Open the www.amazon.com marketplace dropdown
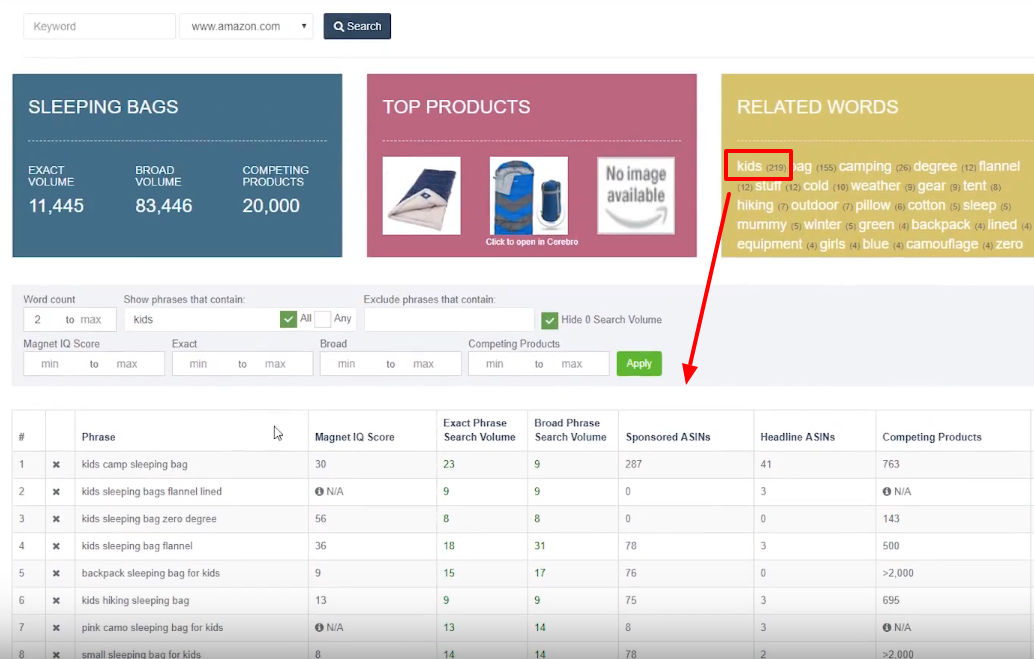The height and width of the screenshot is (659, 1034). [x=246, y=26]
